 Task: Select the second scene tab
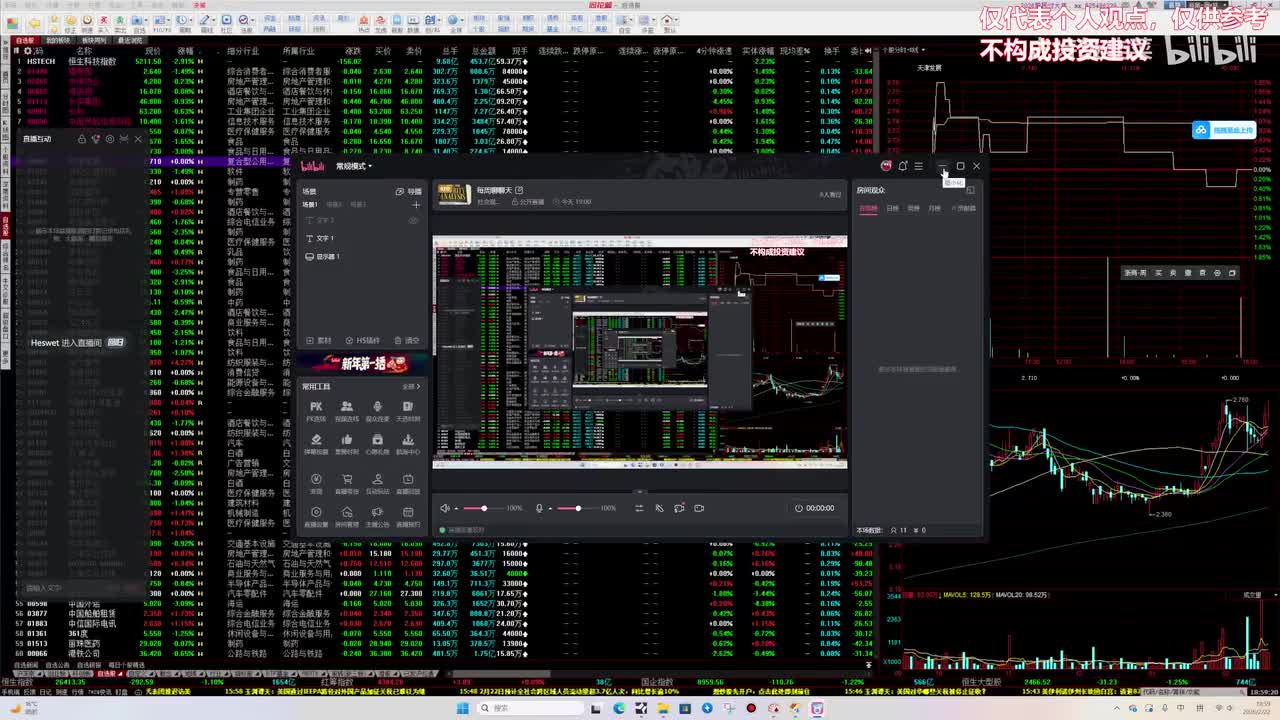[334, 204]
